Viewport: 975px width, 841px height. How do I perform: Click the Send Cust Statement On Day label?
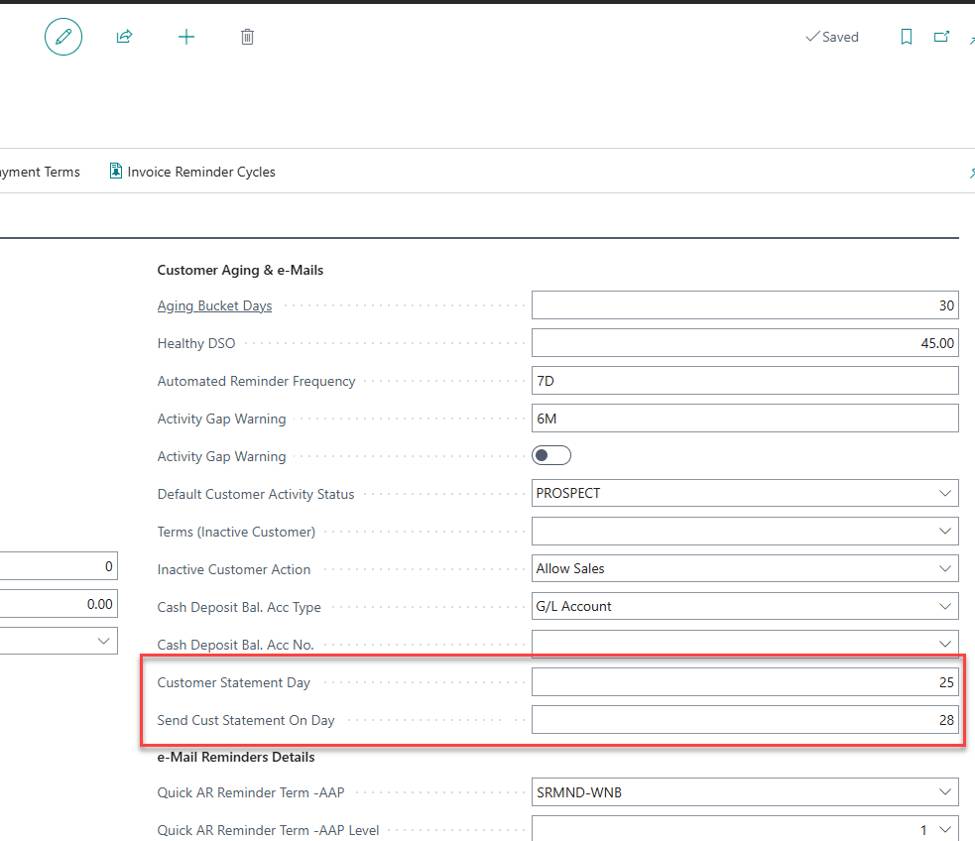pos(246,720)
